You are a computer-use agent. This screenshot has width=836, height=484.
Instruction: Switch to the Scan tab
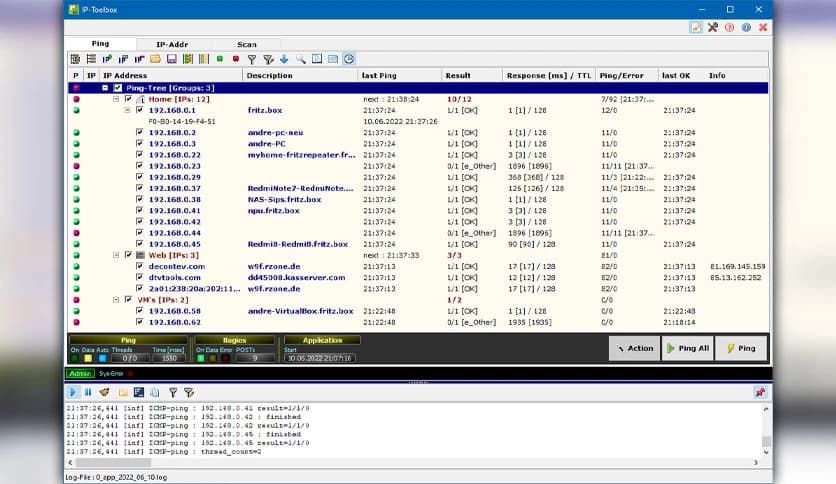click(246, 44)
